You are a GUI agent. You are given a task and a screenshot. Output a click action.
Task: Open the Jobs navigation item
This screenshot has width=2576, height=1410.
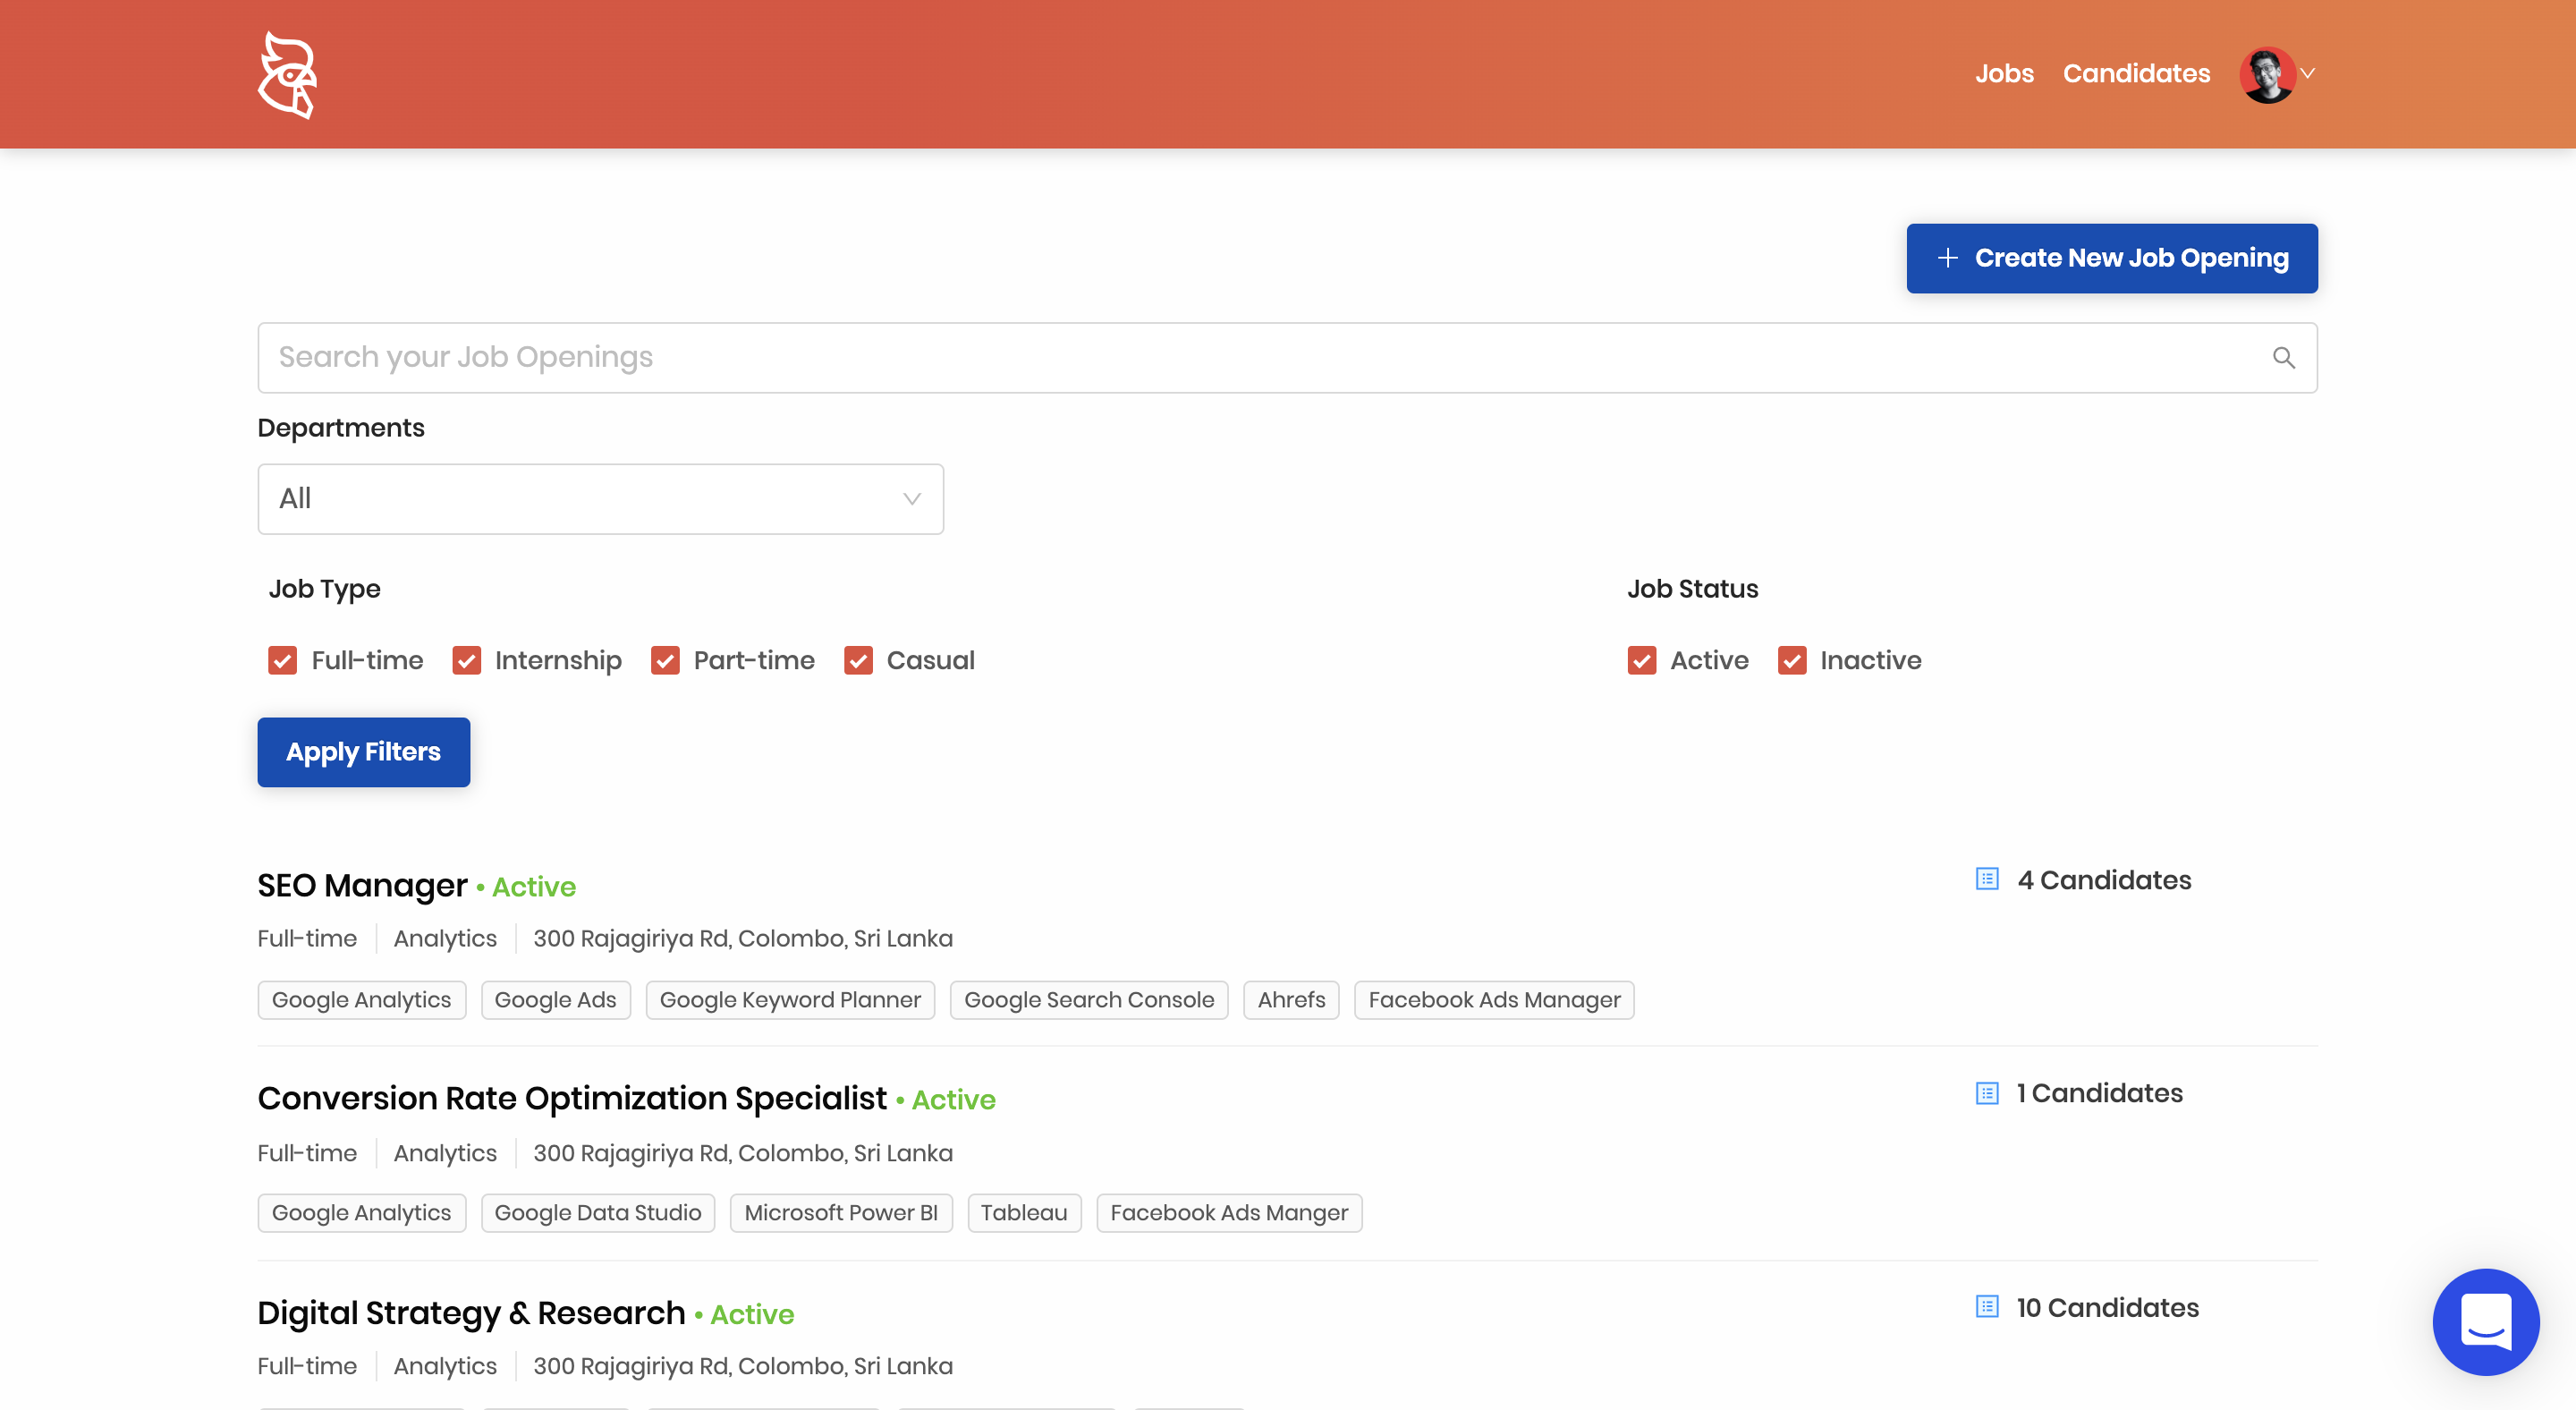(2004, 74)
